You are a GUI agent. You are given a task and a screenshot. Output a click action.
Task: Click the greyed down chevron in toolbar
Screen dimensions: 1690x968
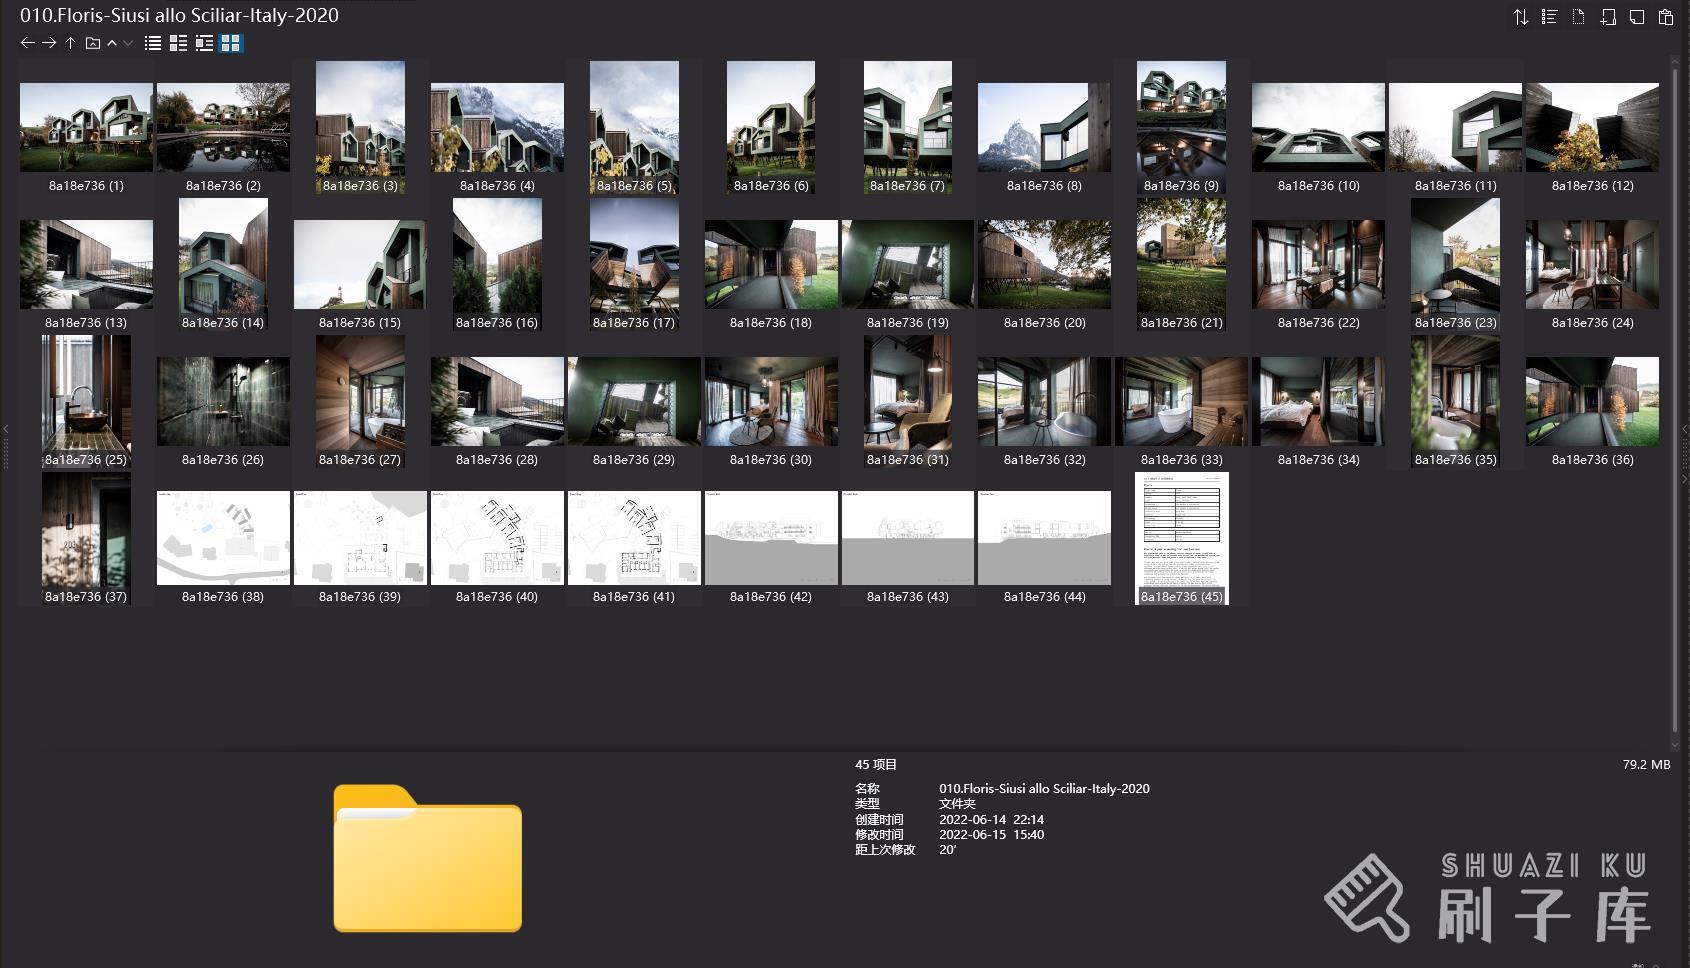[x=128, y=43]
